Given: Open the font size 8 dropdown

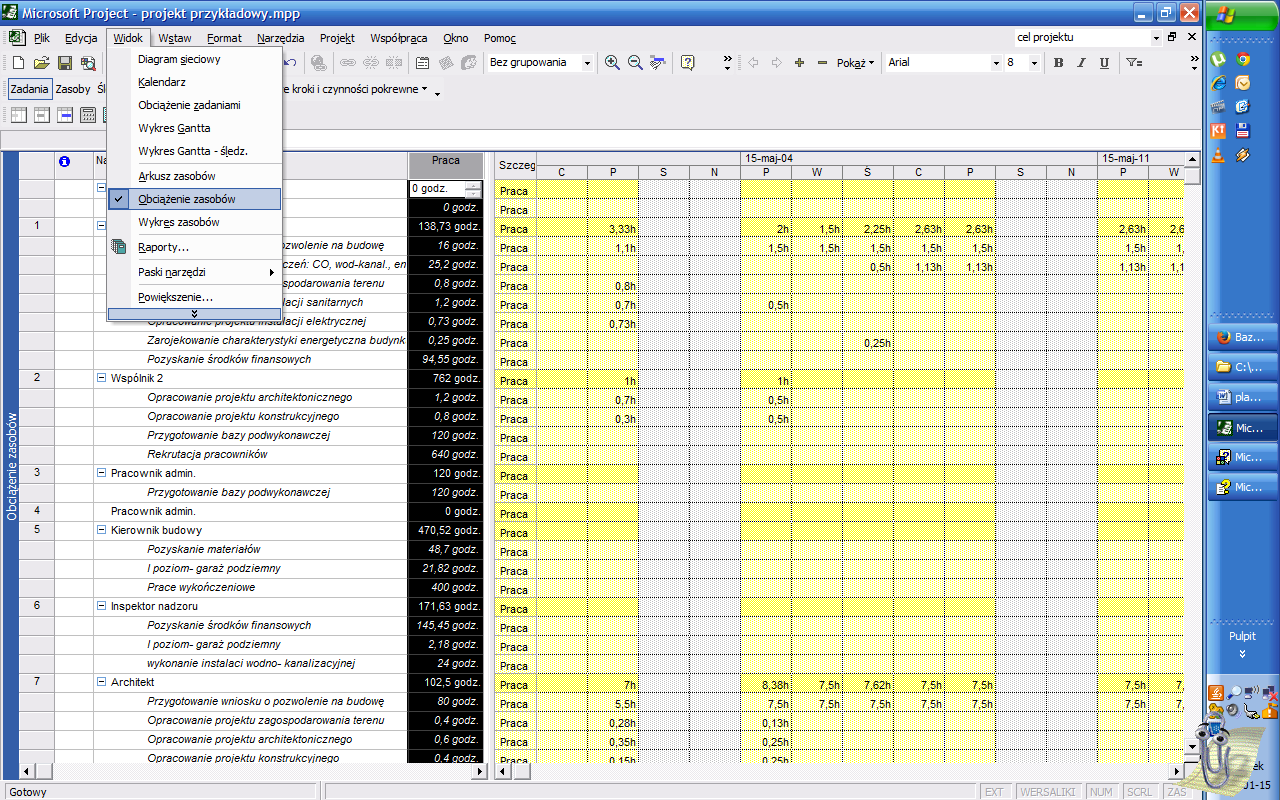Looking at the screenshot, I should [x=1036, y=63].
